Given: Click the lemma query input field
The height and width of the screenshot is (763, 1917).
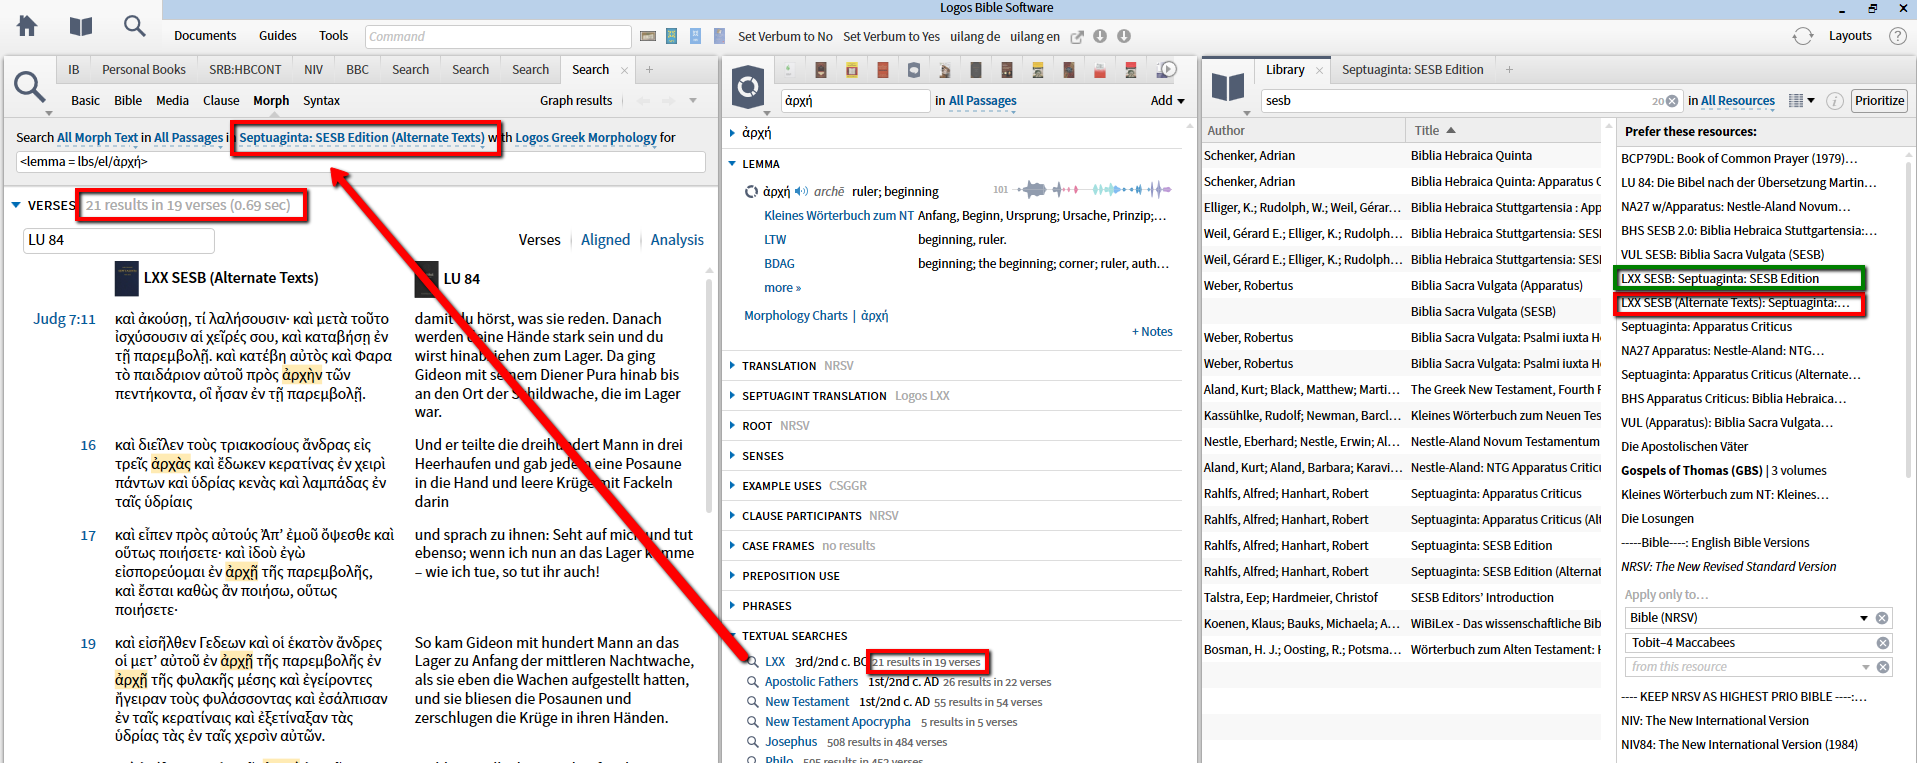Looking at the screenshot, I should pos(360,162).
